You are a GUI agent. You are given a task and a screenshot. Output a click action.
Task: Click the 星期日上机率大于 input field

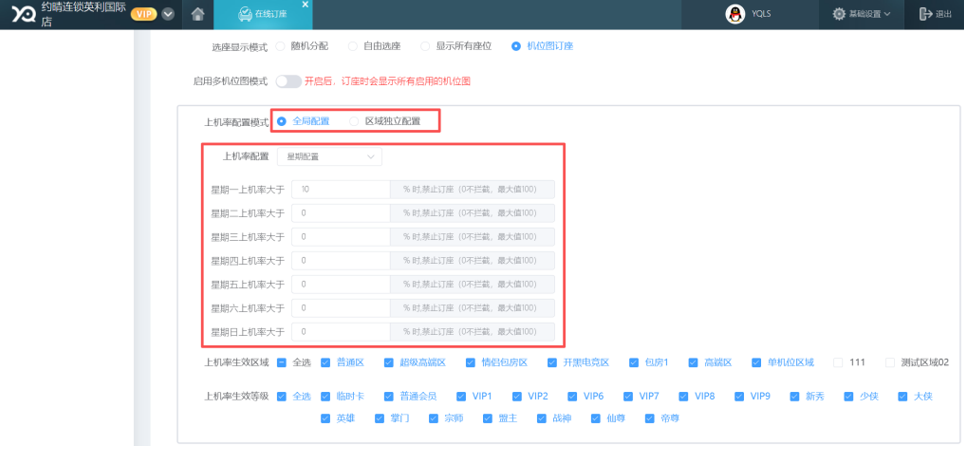(341, 332)
